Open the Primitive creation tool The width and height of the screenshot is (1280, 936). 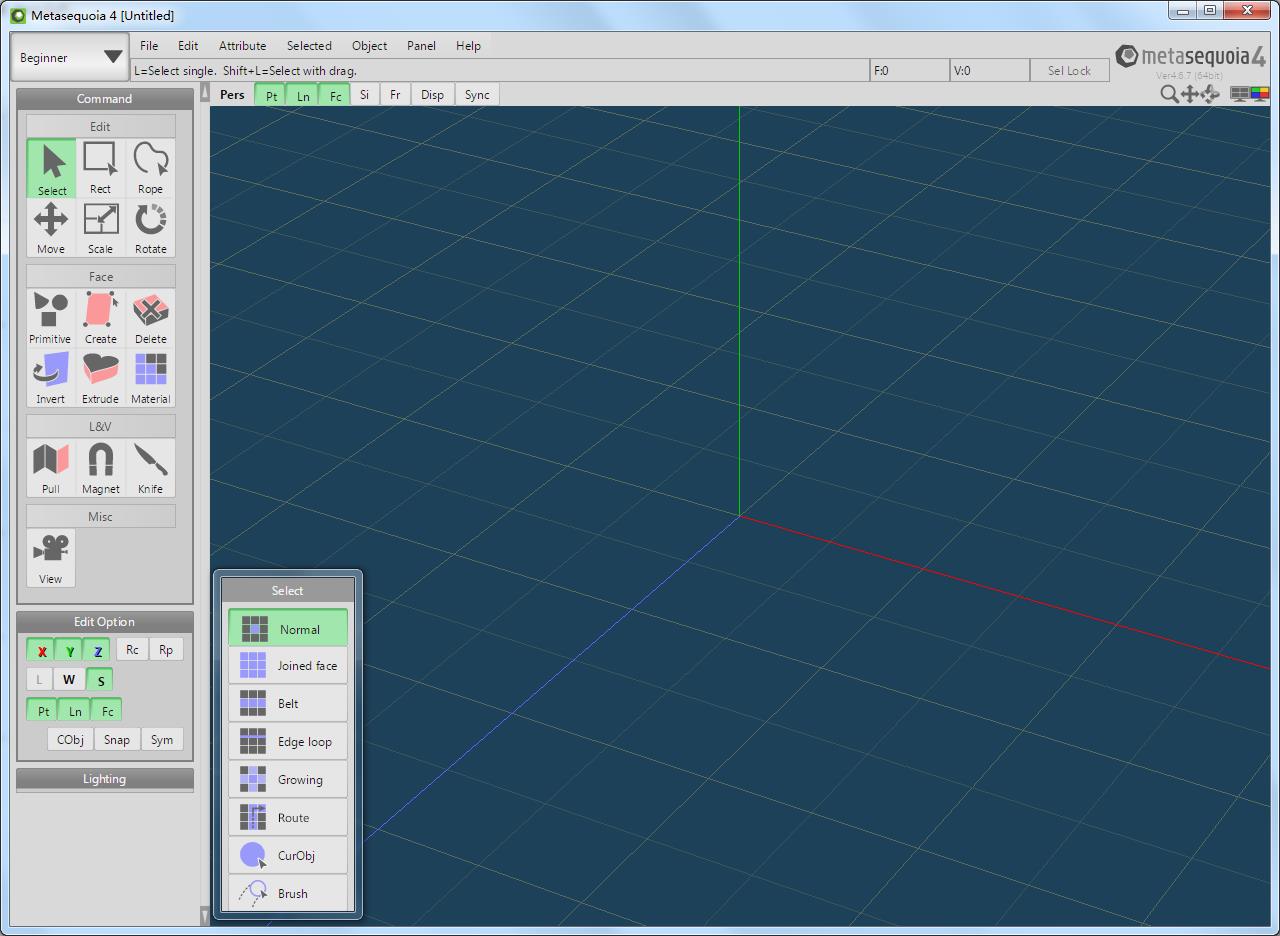tap(50, 318)
